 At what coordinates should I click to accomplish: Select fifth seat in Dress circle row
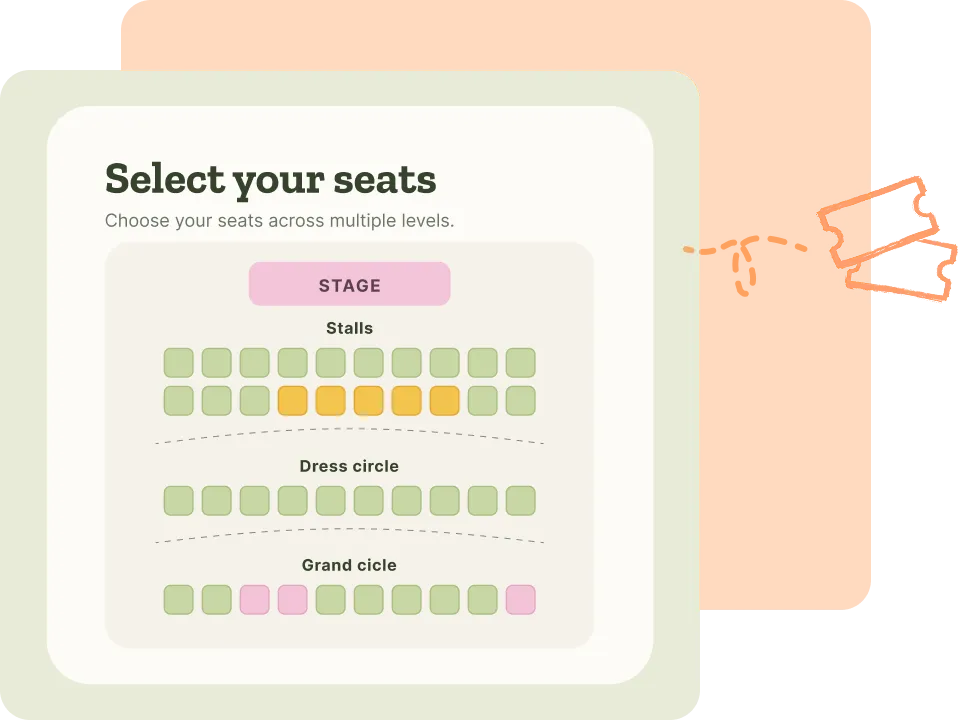pos(331,500)
